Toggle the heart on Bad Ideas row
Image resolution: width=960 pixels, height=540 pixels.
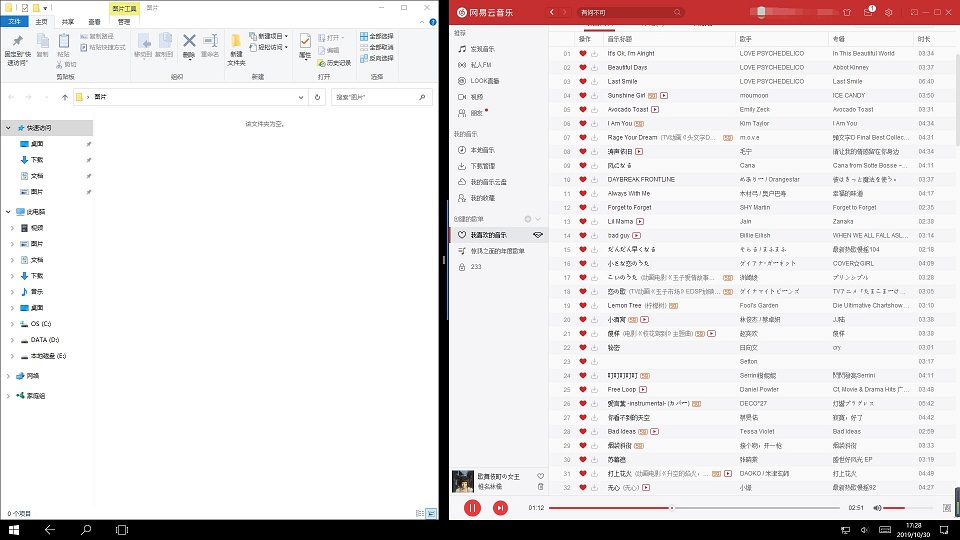pos(583,432)
